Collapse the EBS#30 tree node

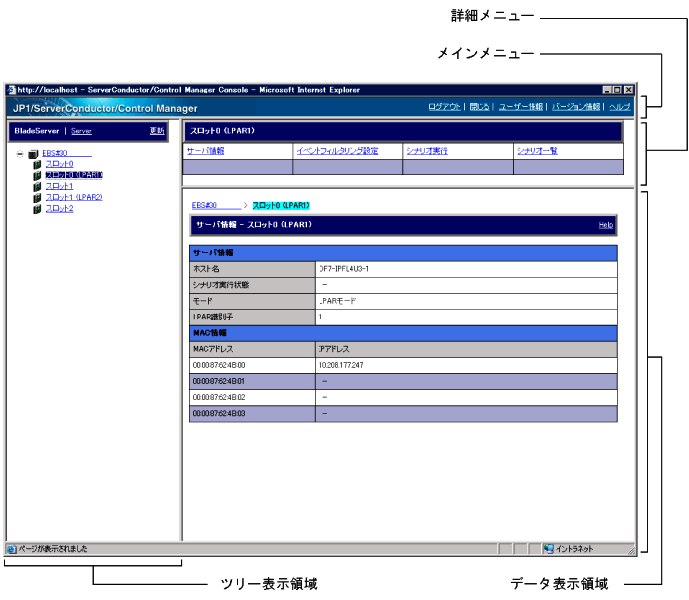pyautogui.click(x=21, y=153)
